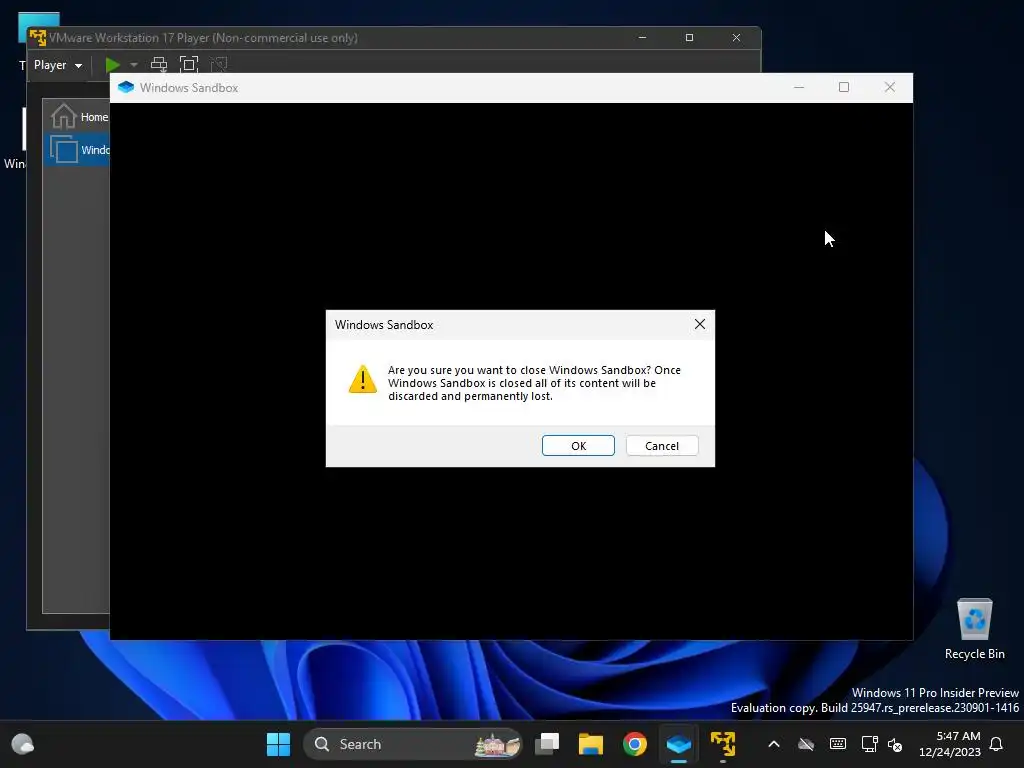This screenshot has height=768, width=1024.
Task: Minimize the Windows Sandbox window
Action: (798, 87)
